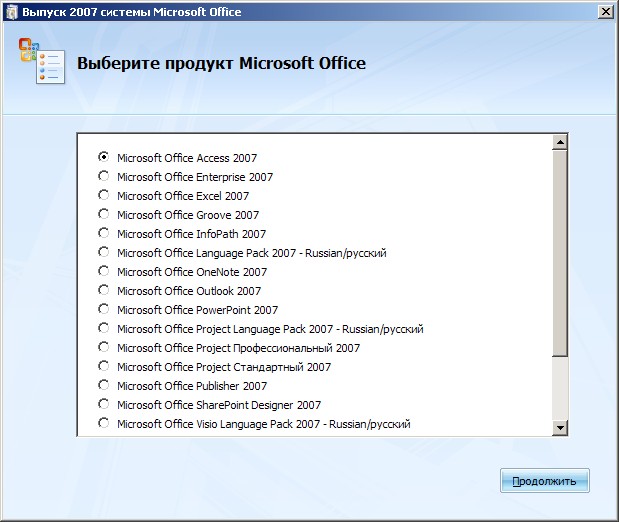Screen dimensions: 619x522
Task: Click the setup installer icon in title bar
Action: tap(11, 12)
